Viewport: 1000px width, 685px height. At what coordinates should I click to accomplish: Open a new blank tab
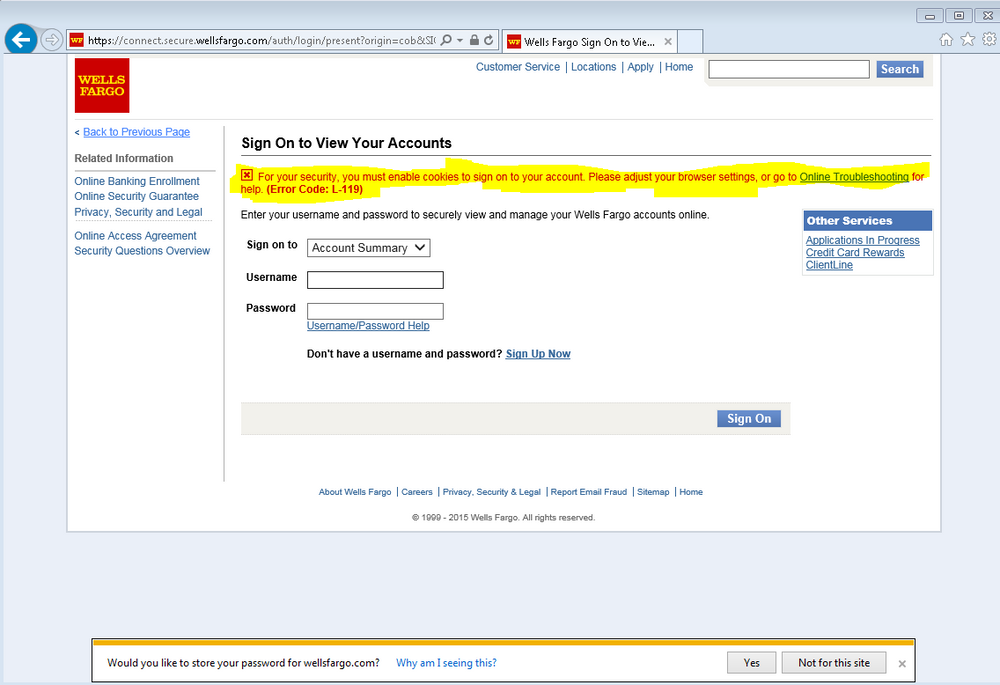pyautogui.click(x=690, y=41)
